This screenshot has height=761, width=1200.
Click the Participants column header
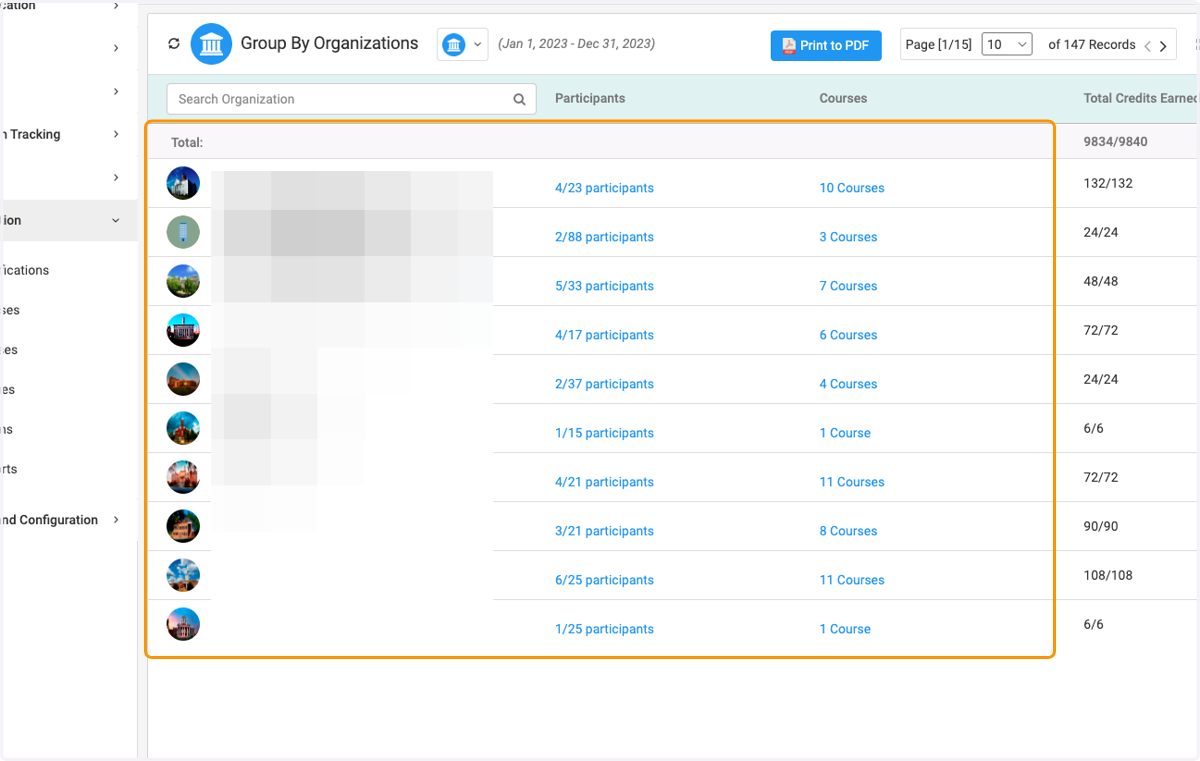click(x=590, y=98)
